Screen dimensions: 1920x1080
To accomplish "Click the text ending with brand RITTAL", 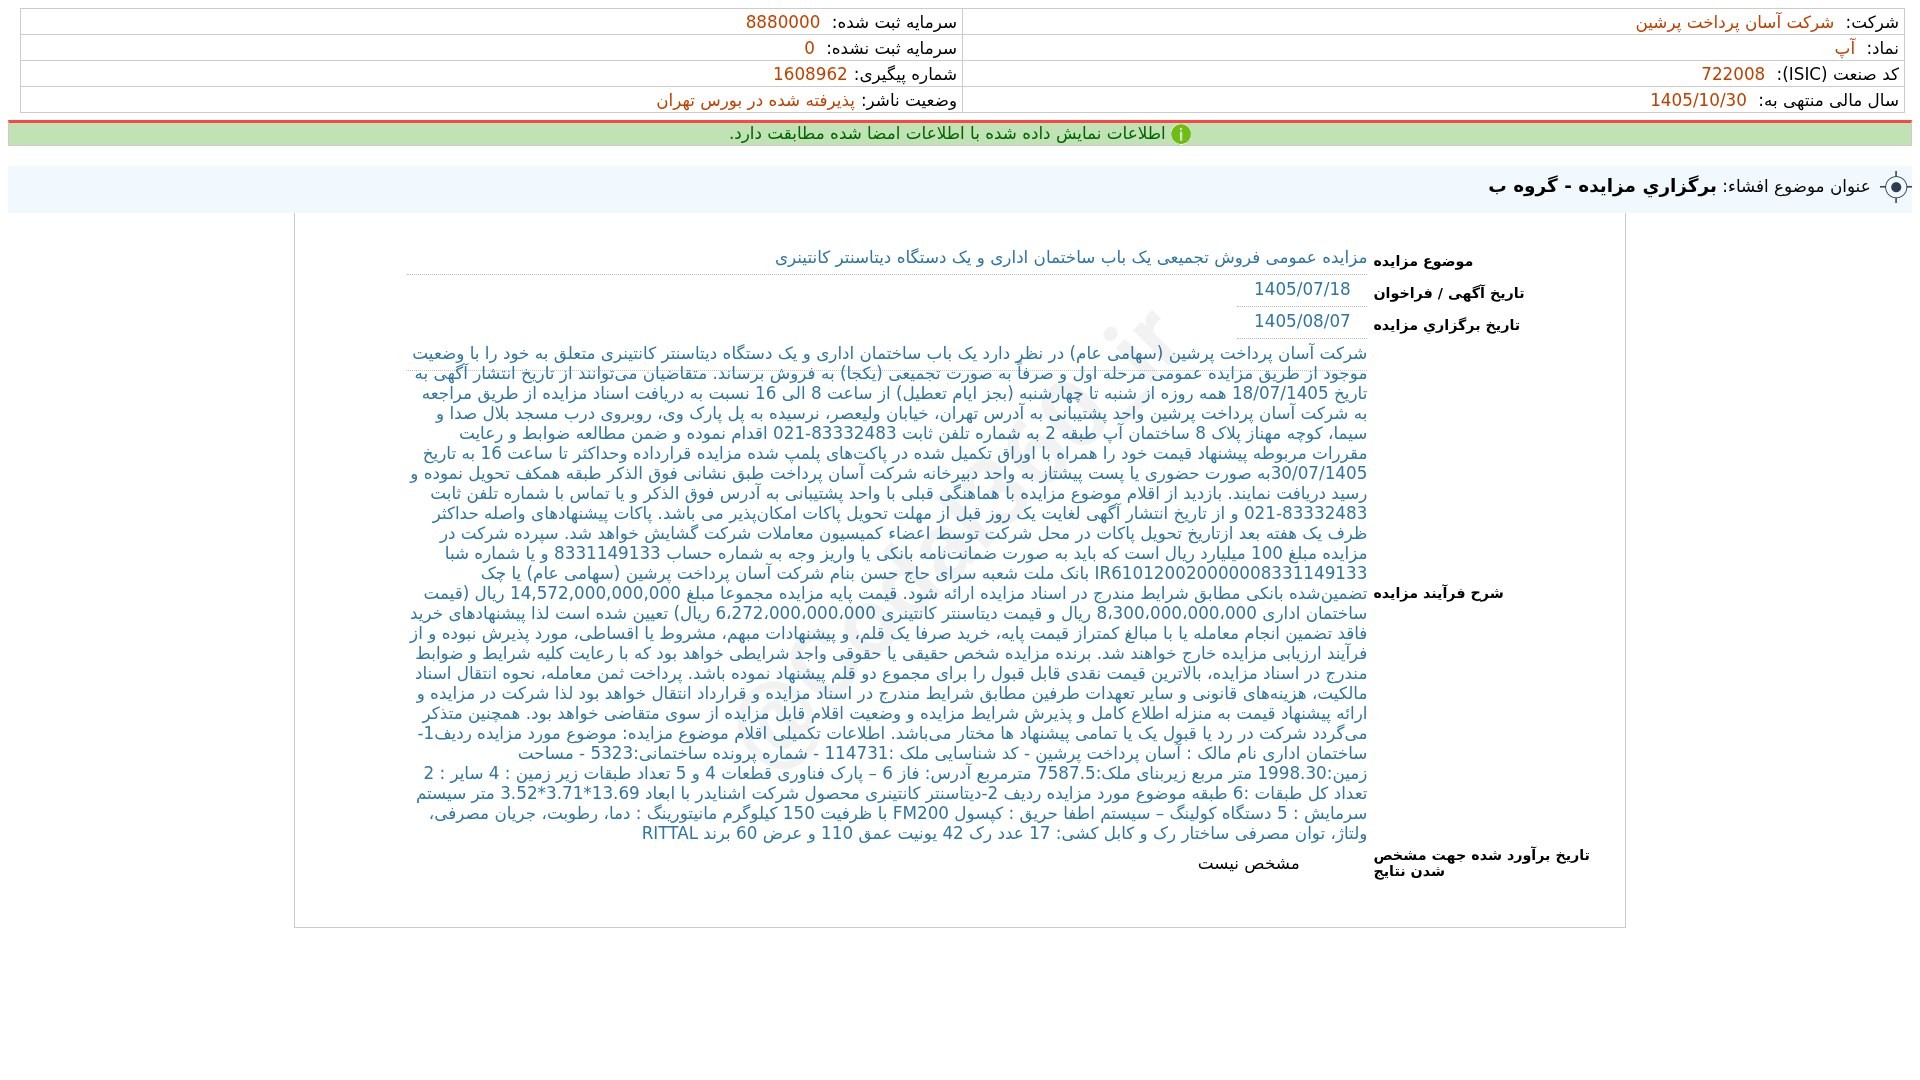I will pyautogui.click(x=1004, y=833).
